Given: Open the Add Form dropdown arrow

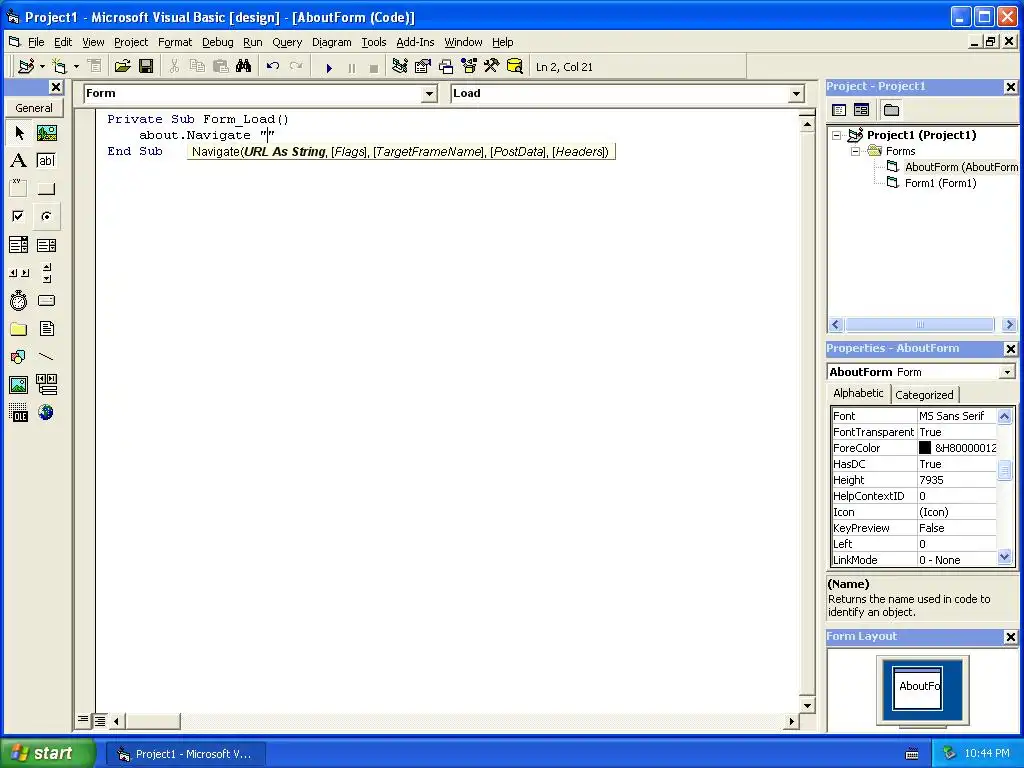Looking at the screenshot, I should (x=76, y=67).
